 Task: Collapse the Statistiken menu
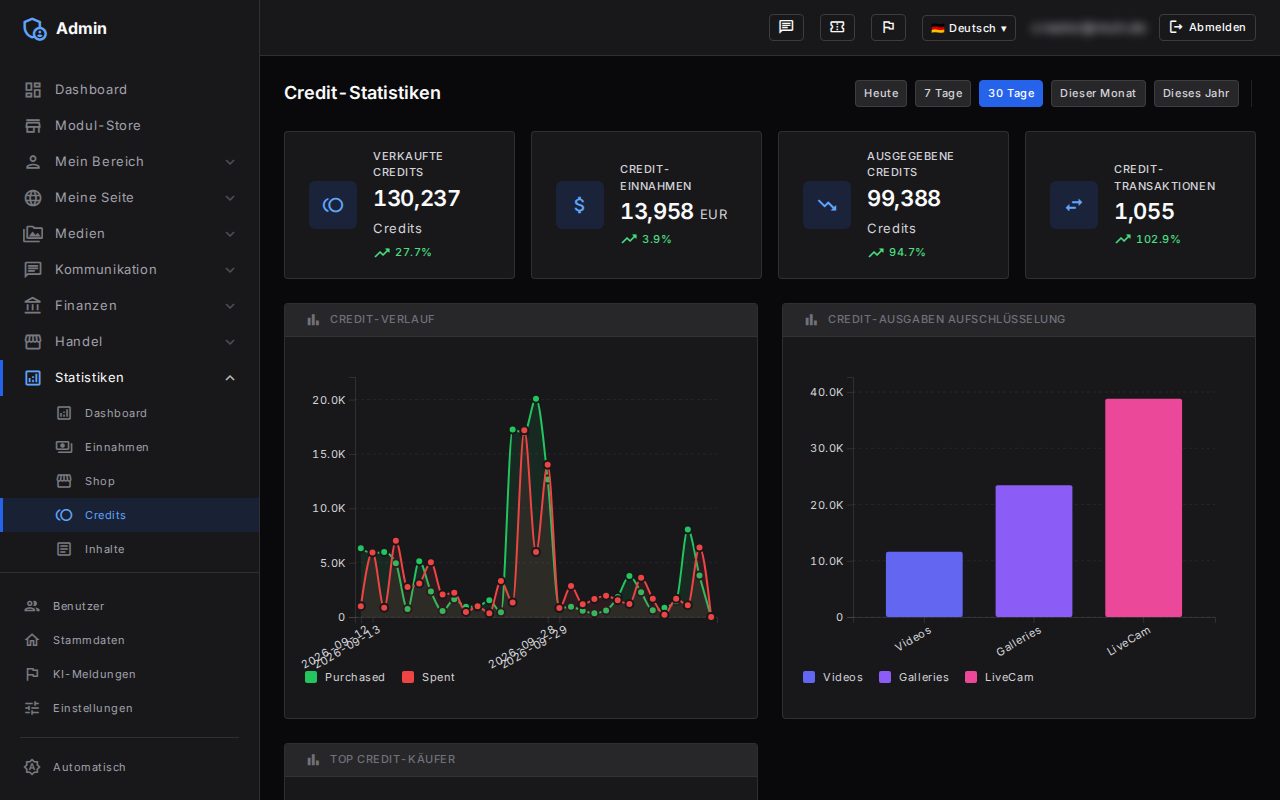point(130,378)
